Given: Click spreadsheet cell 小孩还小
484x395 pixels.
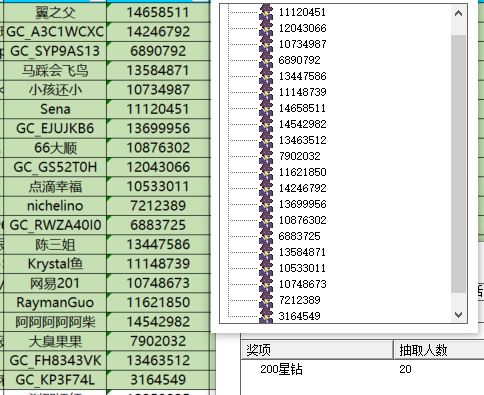Looking at the screenshot, I should click(x=55, y=90).
